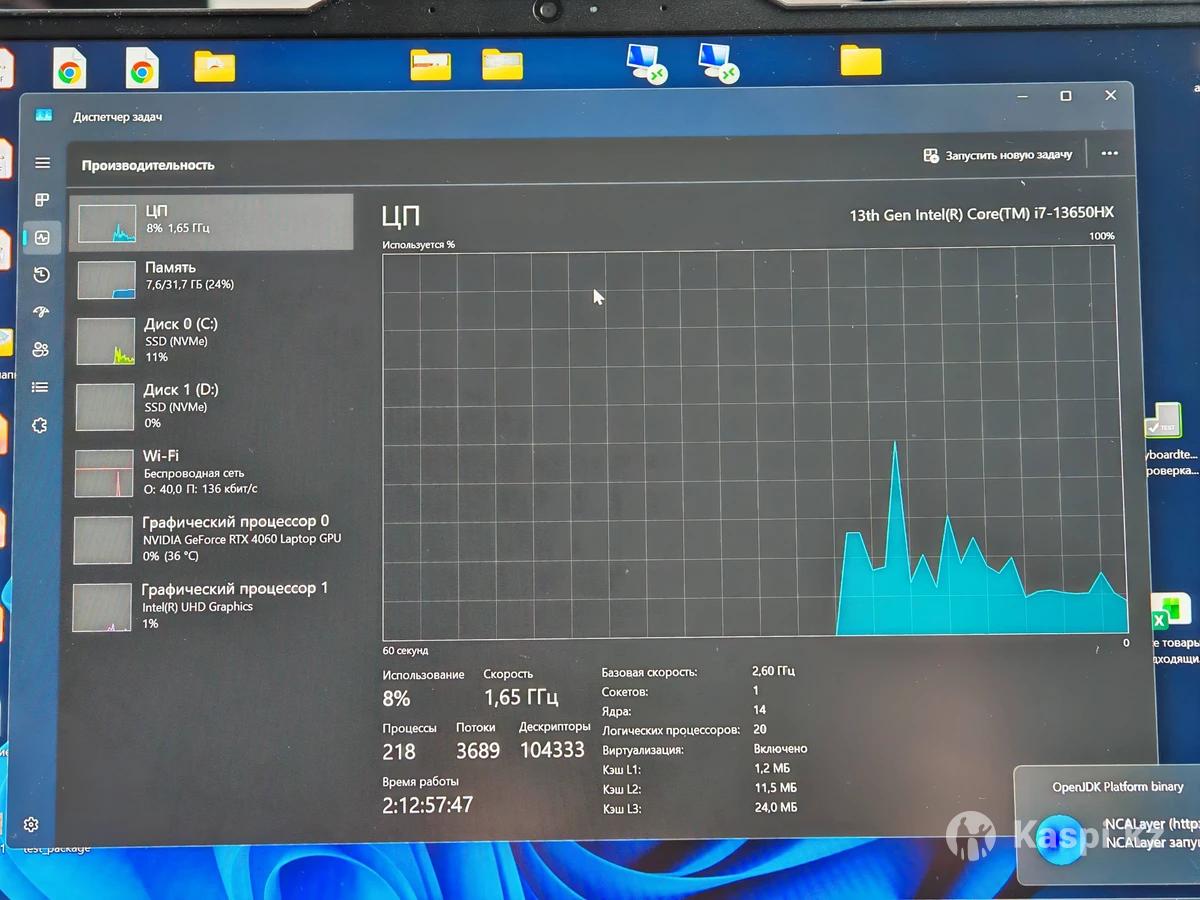Image resolution: width=1200 pixels, height=900 pixels.
Task: Select Графический процессор 0 NVIDIA item
Action: (x=211, y=539)
